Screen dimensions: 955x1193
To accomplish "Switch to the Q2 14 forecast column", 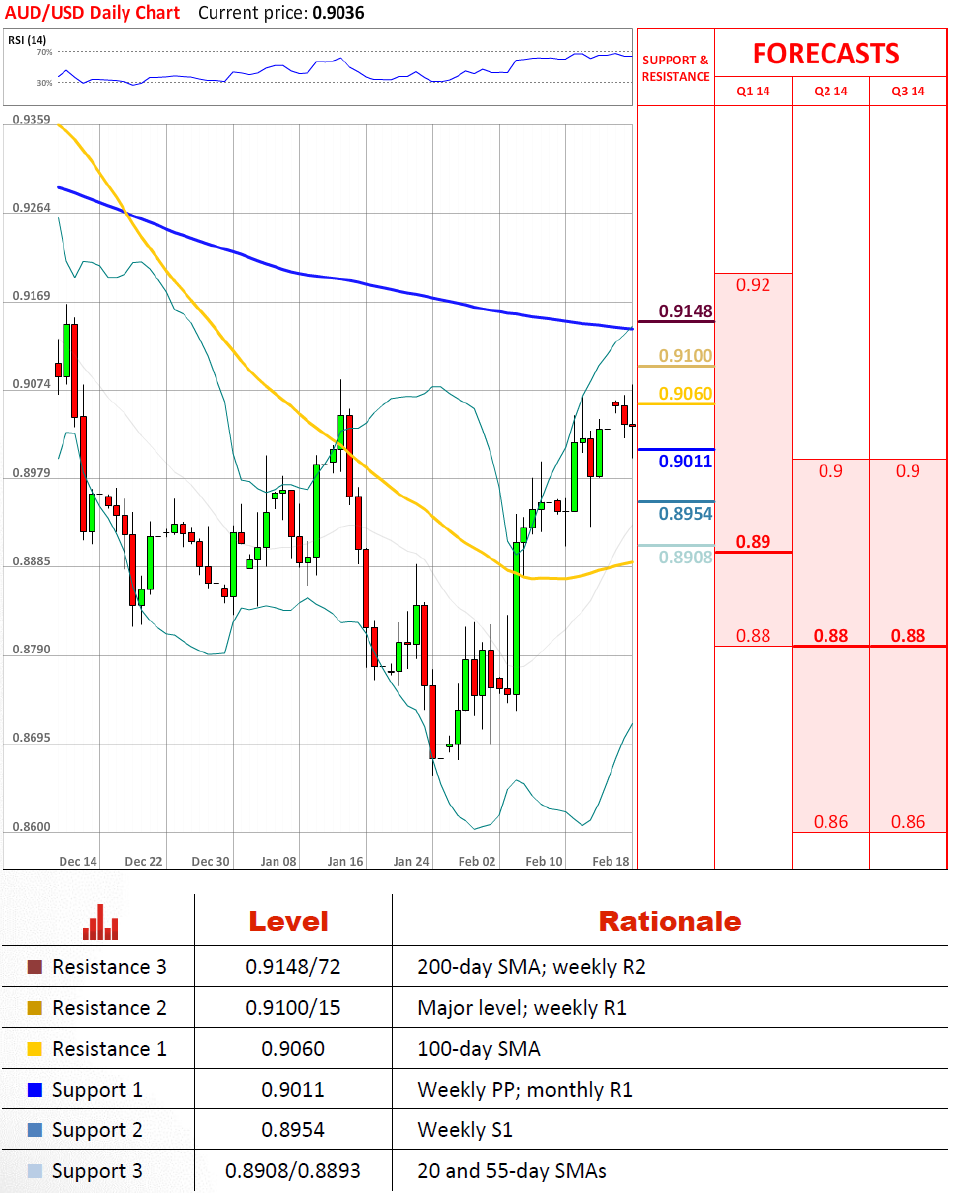I will click(x=830, y=91).
